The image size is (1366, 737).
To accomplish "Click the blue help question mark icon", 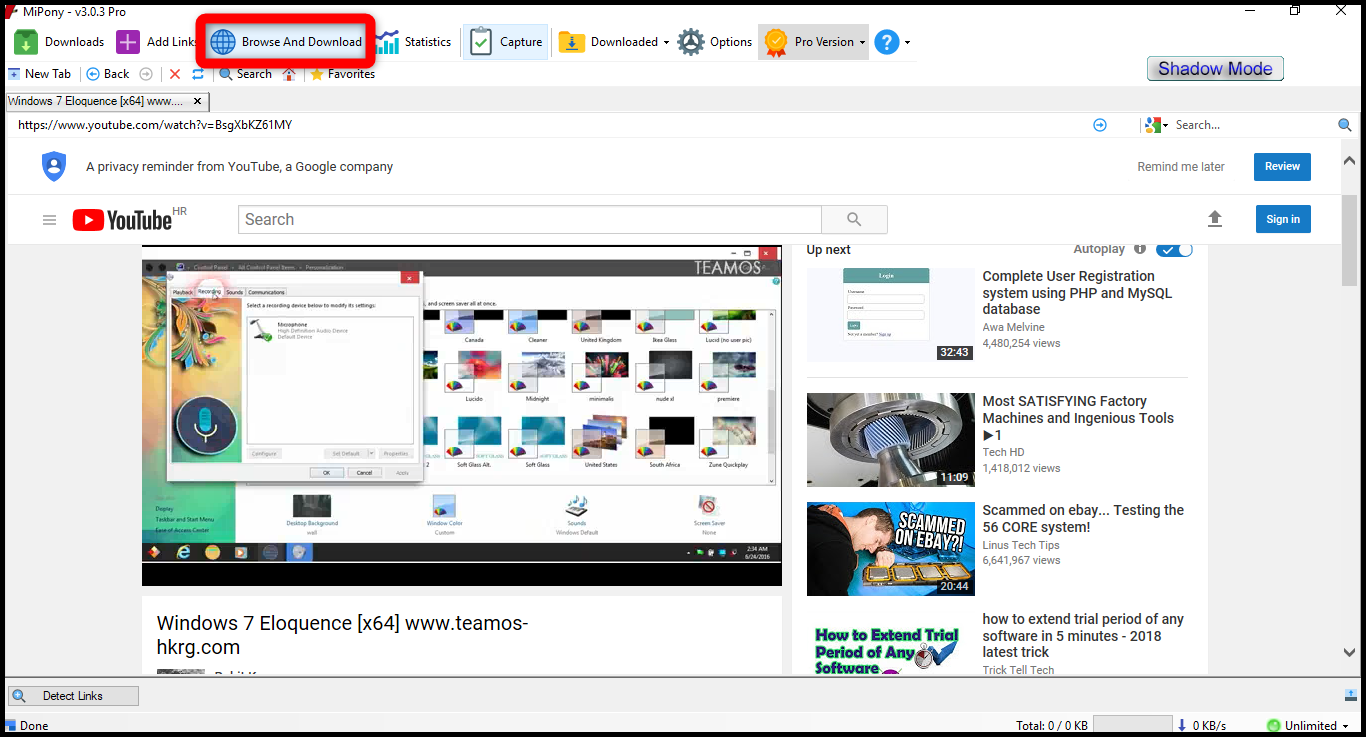I will (886, 42).
